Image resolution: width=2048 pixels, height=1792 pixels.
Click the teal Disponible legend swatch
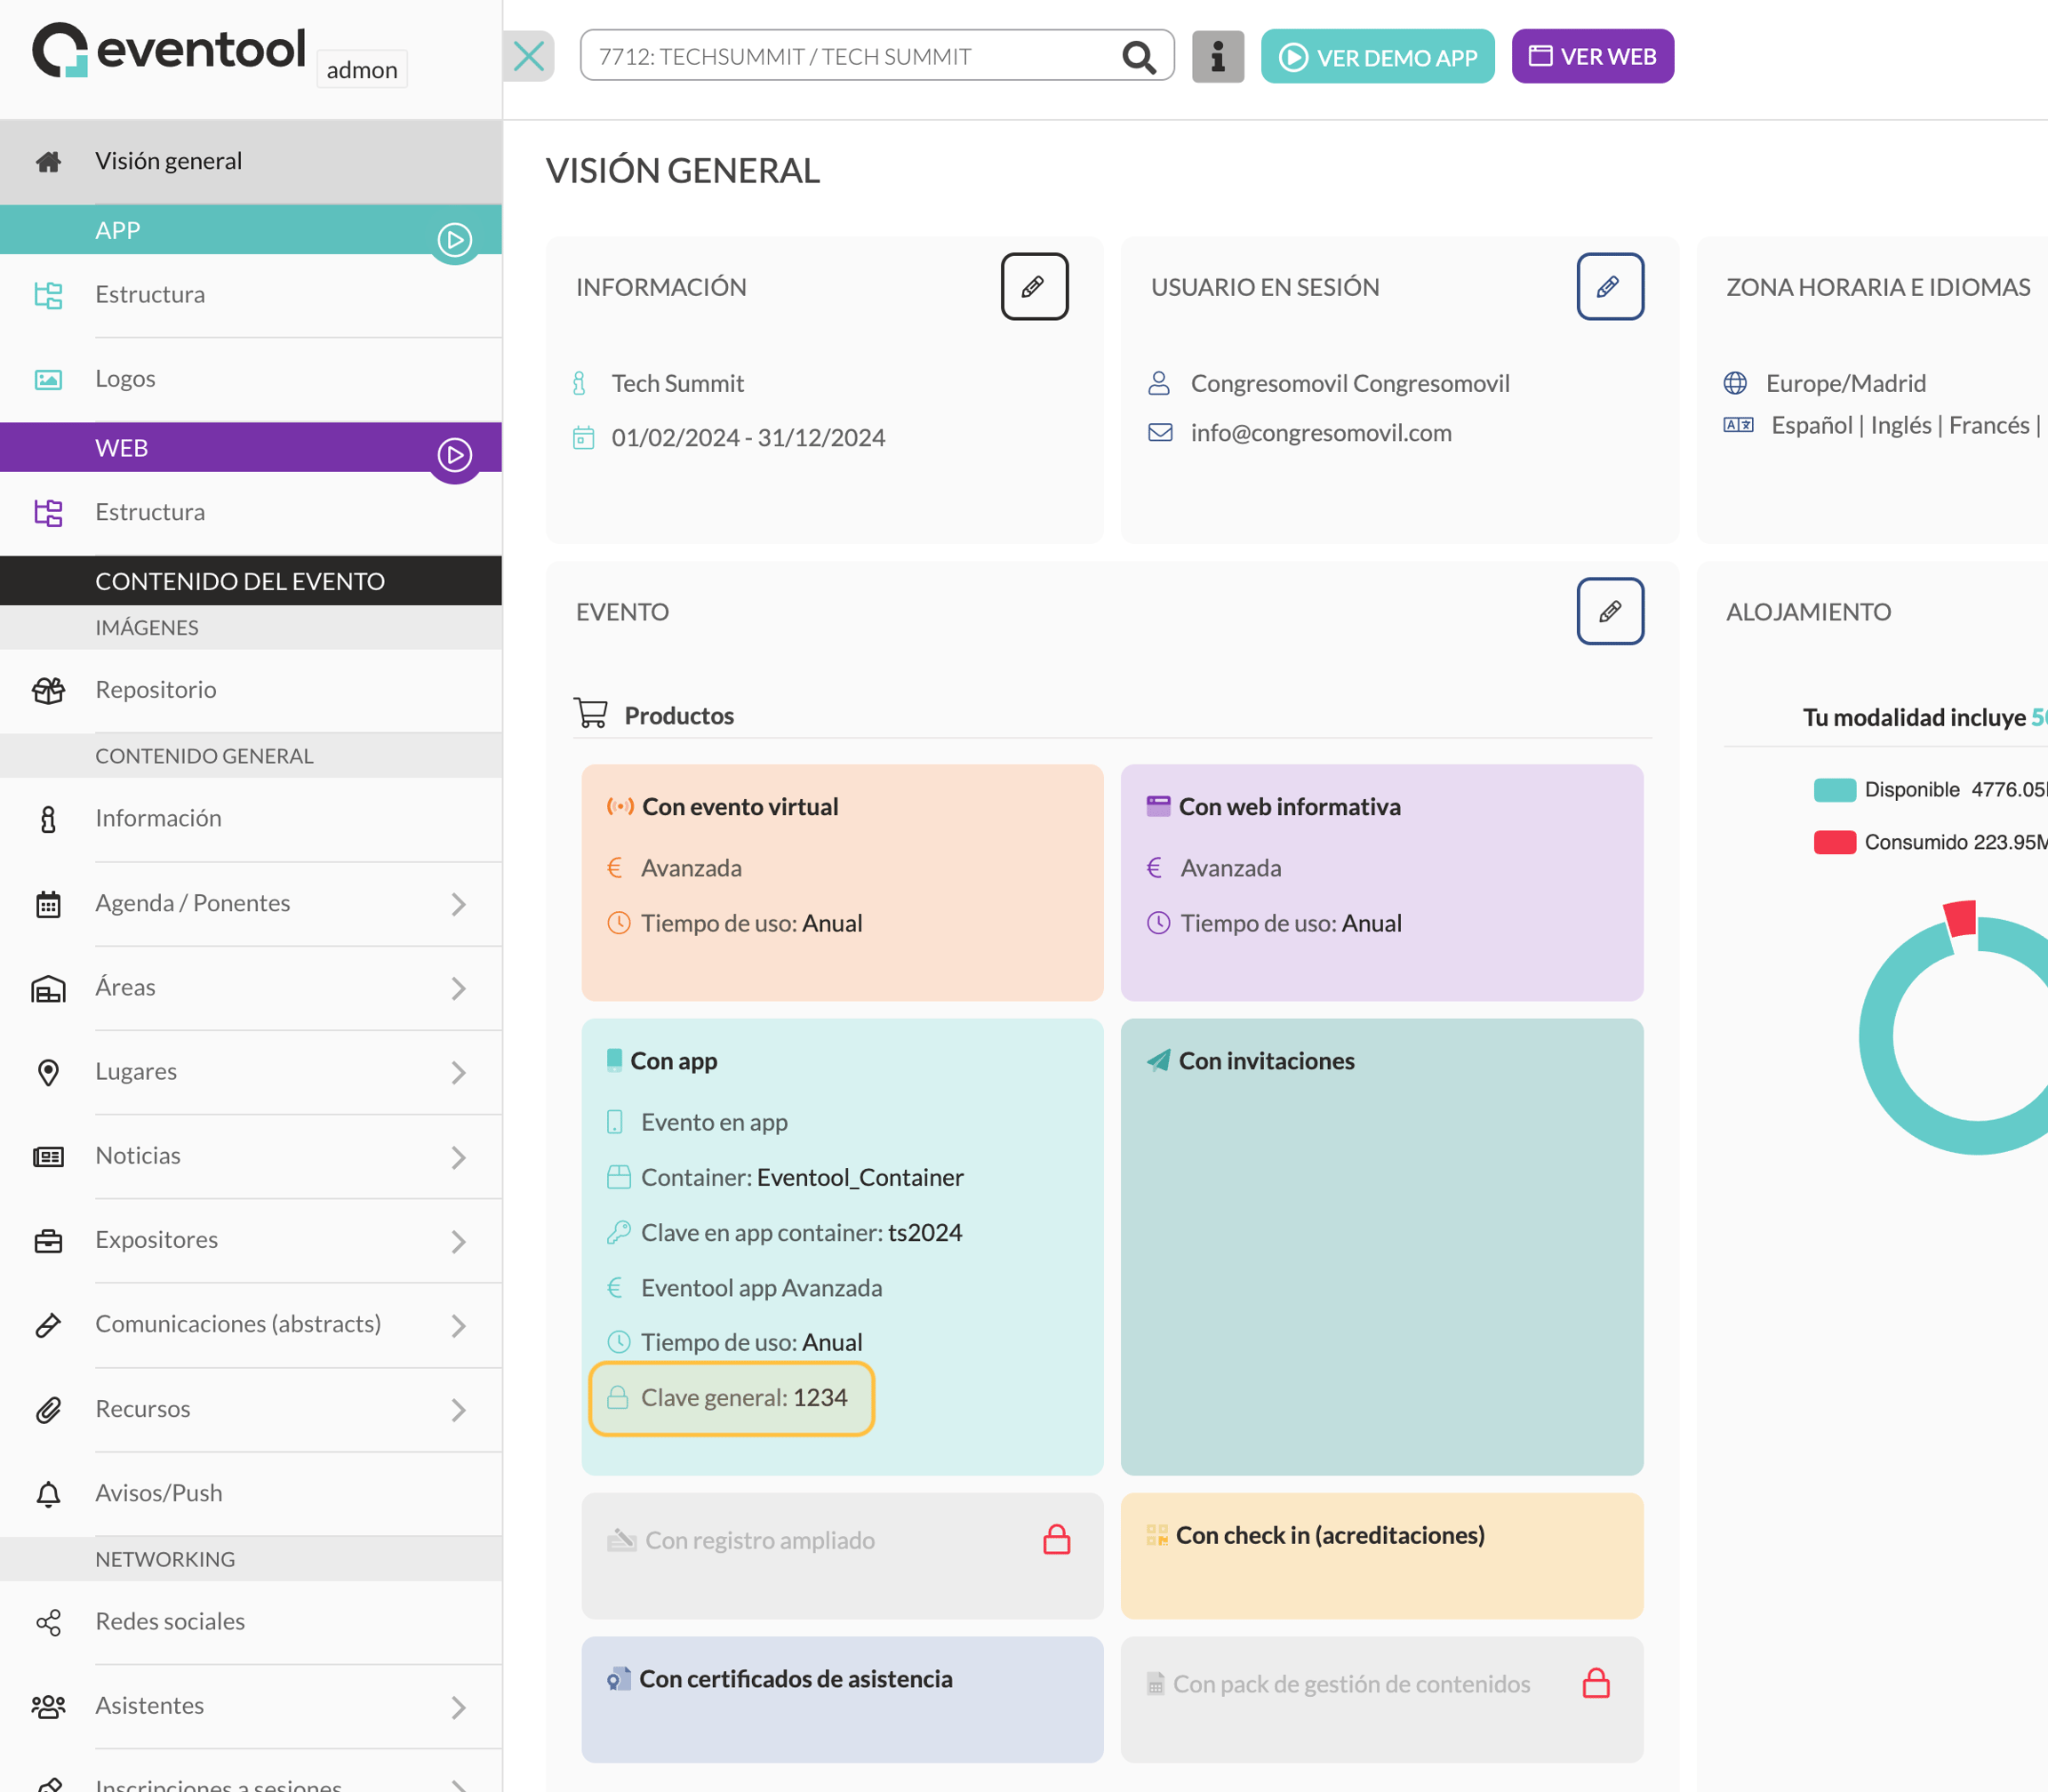pos(1834,790)
